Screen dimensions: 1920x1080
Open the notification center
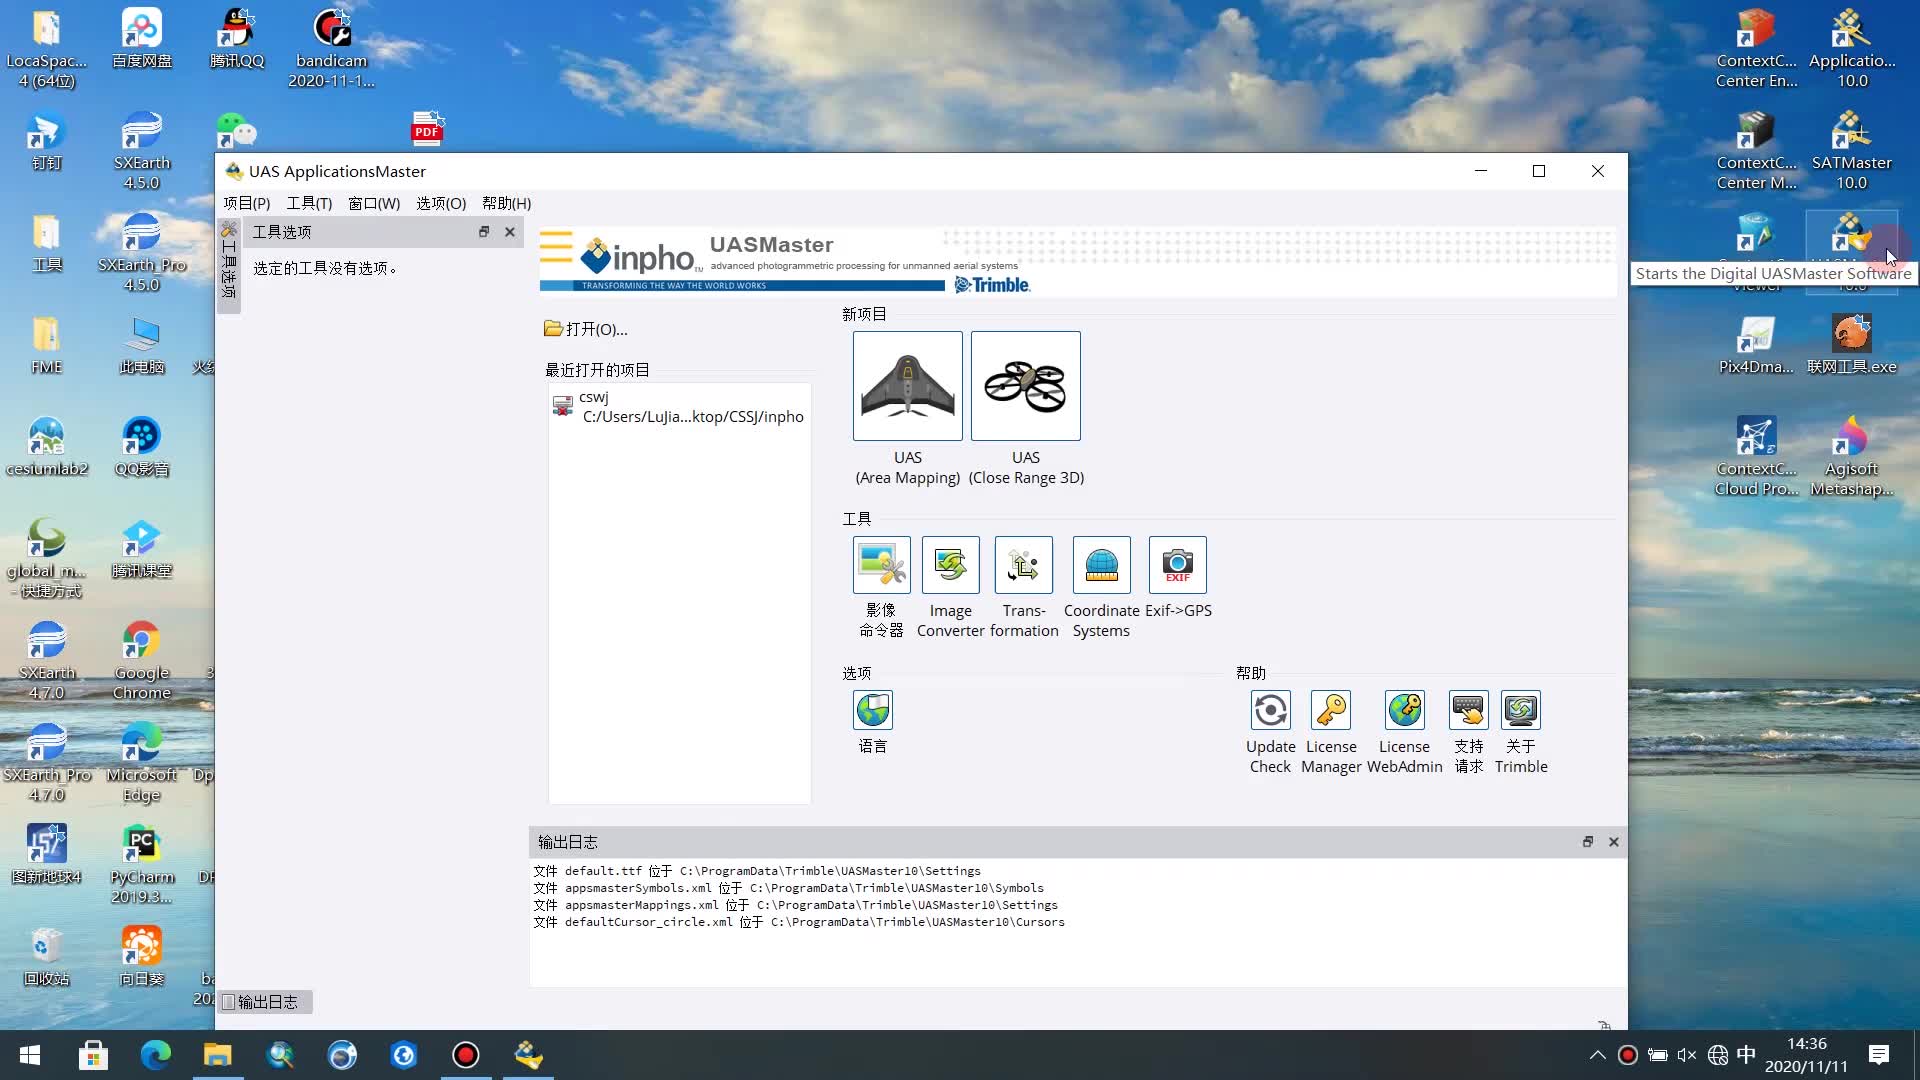tap(1879, 1055)
